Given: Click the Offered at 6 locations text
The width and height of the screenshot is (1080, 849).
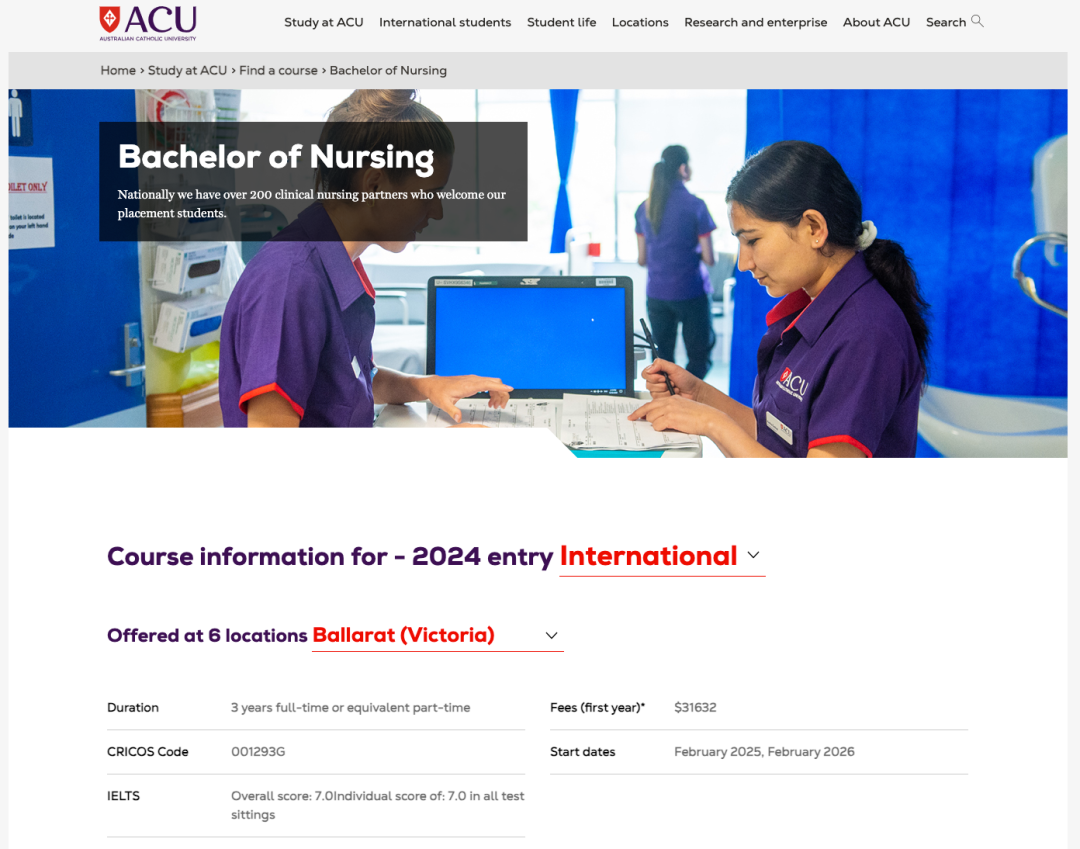Looking at the screenshot, I should (207, 635).
